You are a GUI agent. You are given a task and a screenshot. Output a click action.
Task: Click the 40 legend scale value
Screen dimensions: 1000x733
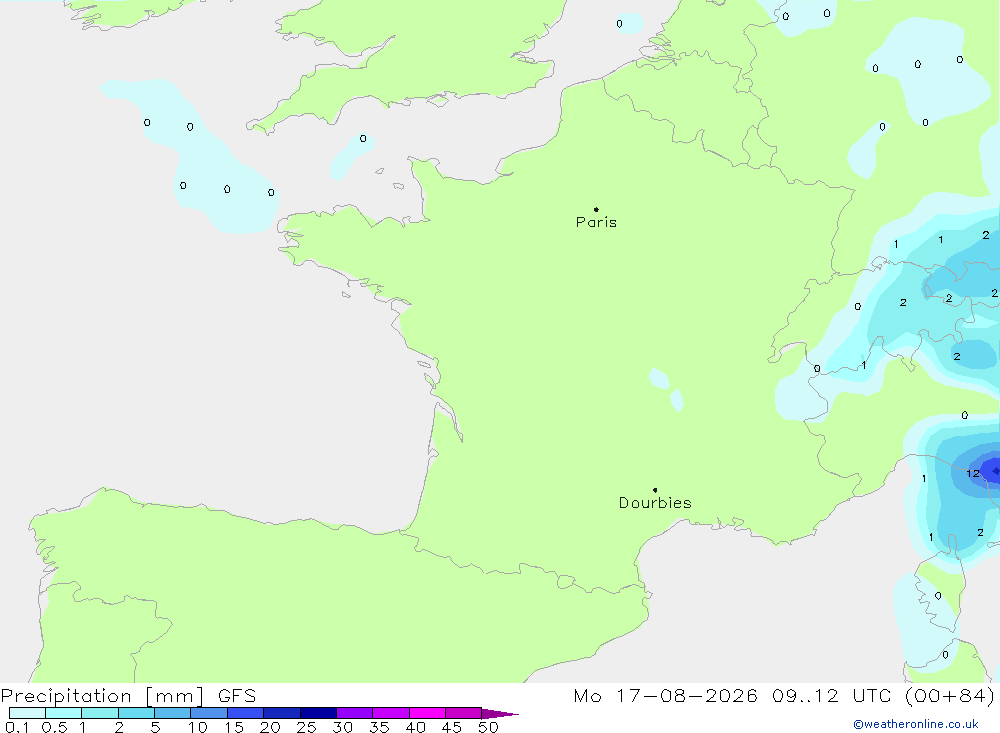[416, 727]
